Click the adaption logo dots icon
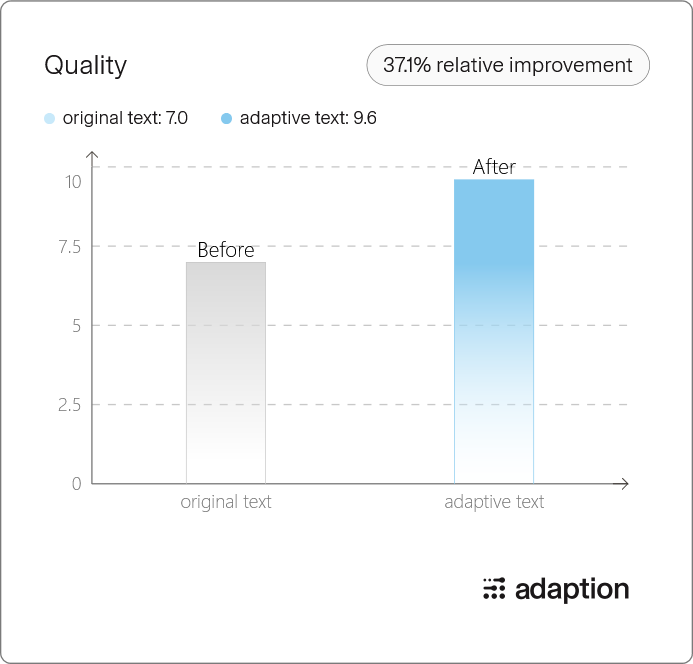 (x=494, y=588)
